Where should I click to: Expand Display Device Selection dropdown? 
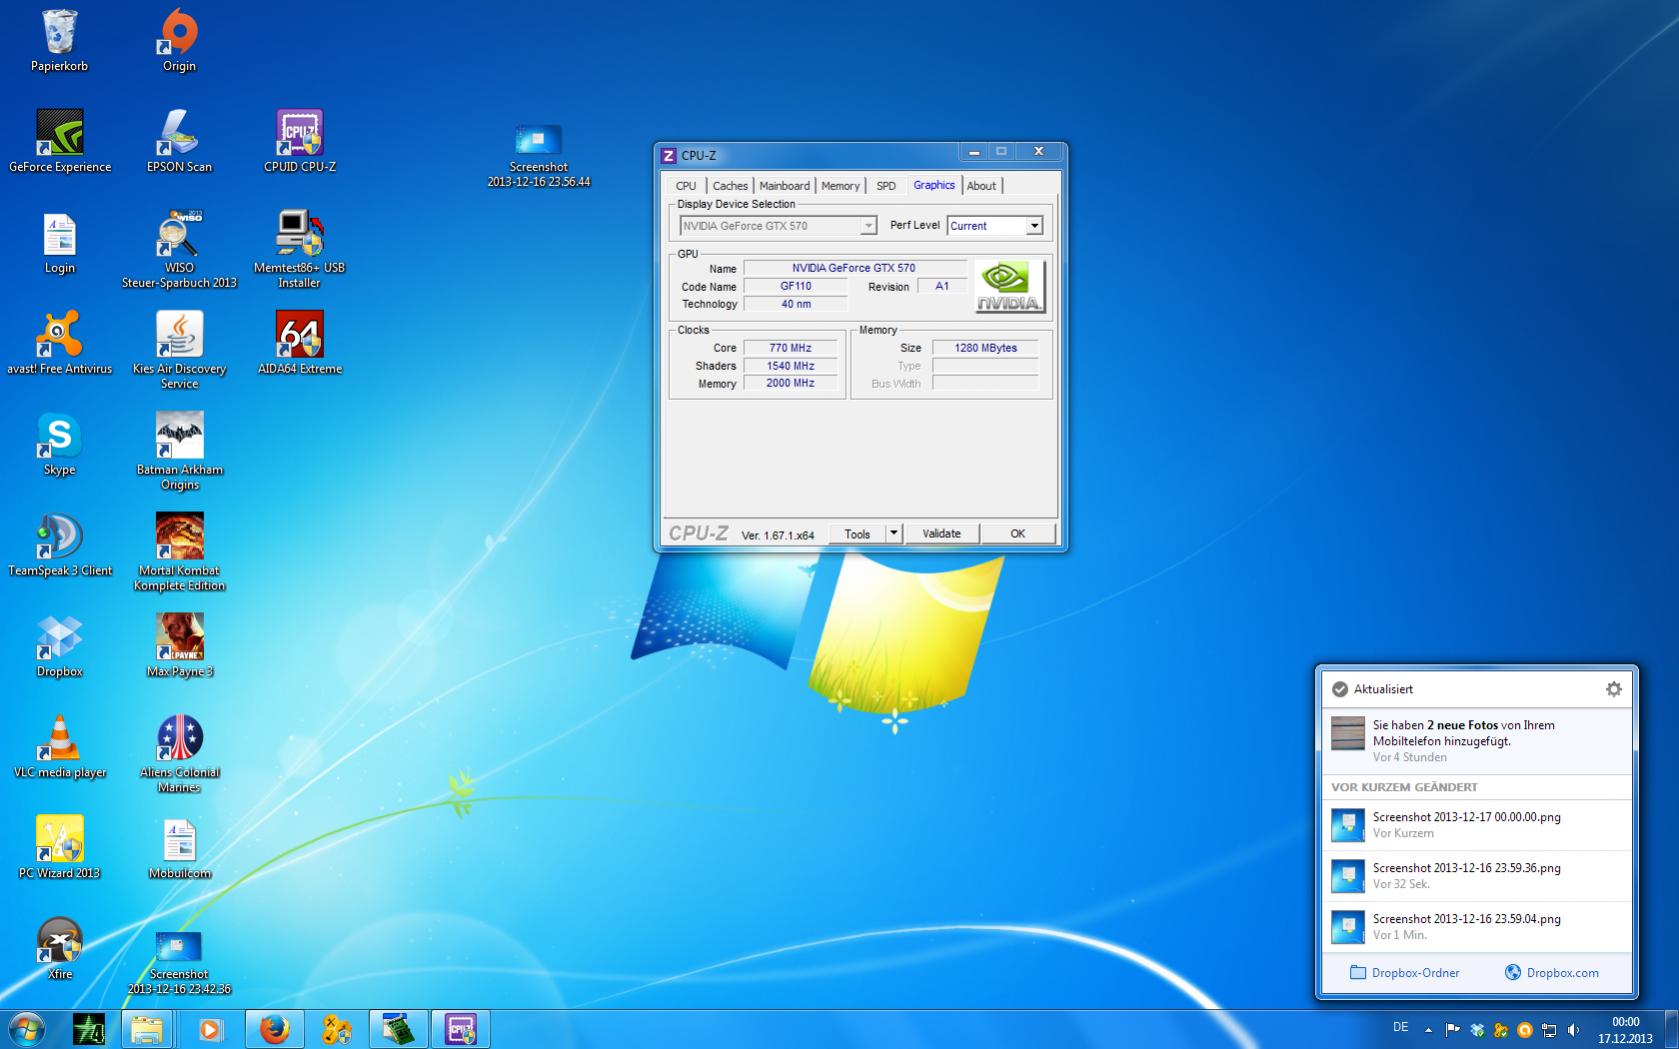click(x=868, y=226)
